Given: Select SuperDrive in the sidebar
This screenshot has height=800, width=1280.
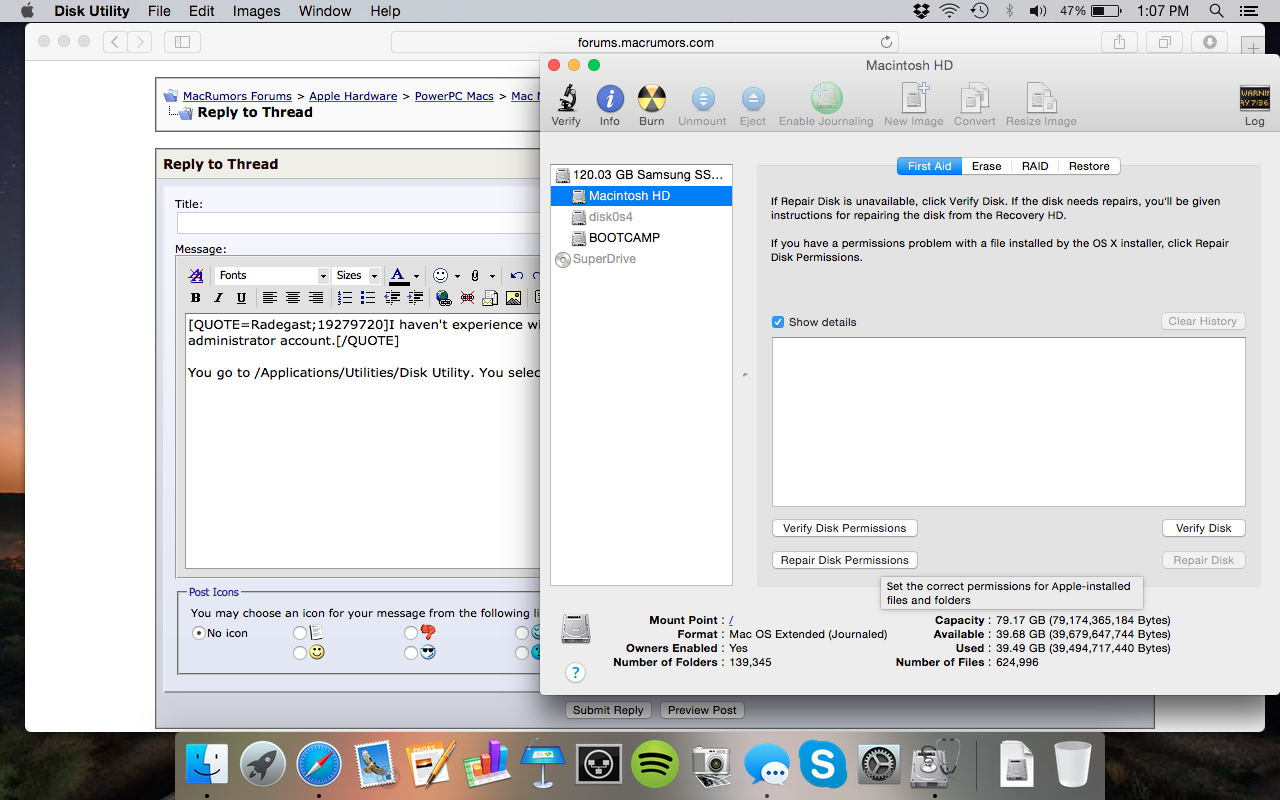Looking at the screenshot, I should pyautogui.click(x=641, y=259).
